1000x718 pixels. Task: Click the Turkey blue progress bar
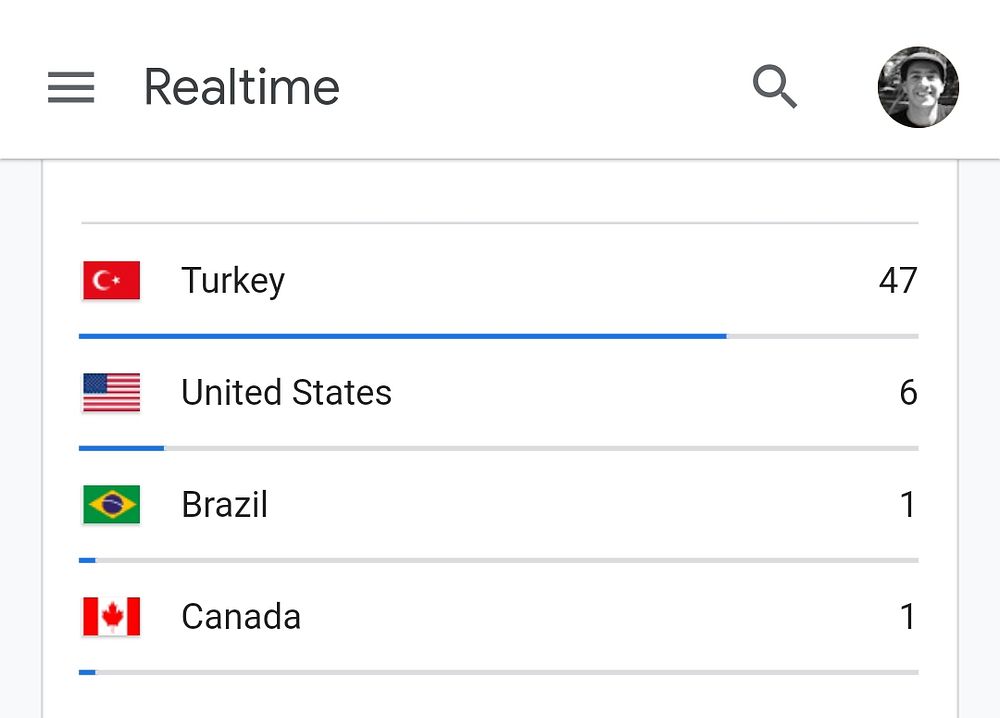[402, 337]
